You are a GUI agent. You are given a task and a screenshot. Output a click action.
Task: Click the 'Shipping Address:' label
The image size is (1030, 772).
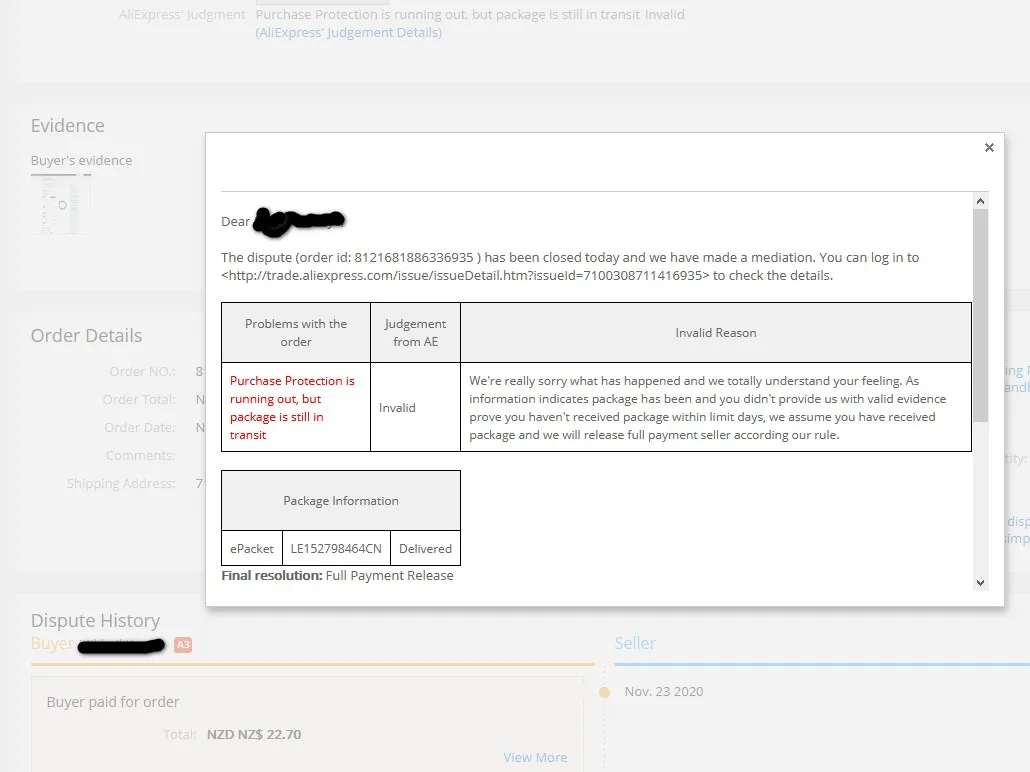121,484
